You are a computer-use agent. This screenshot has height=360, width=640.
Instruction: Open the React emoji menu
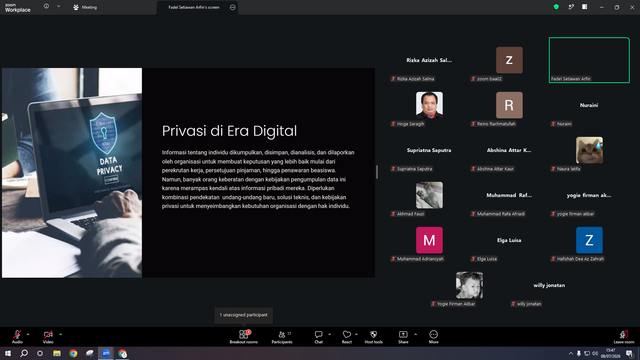pos(347,336)
